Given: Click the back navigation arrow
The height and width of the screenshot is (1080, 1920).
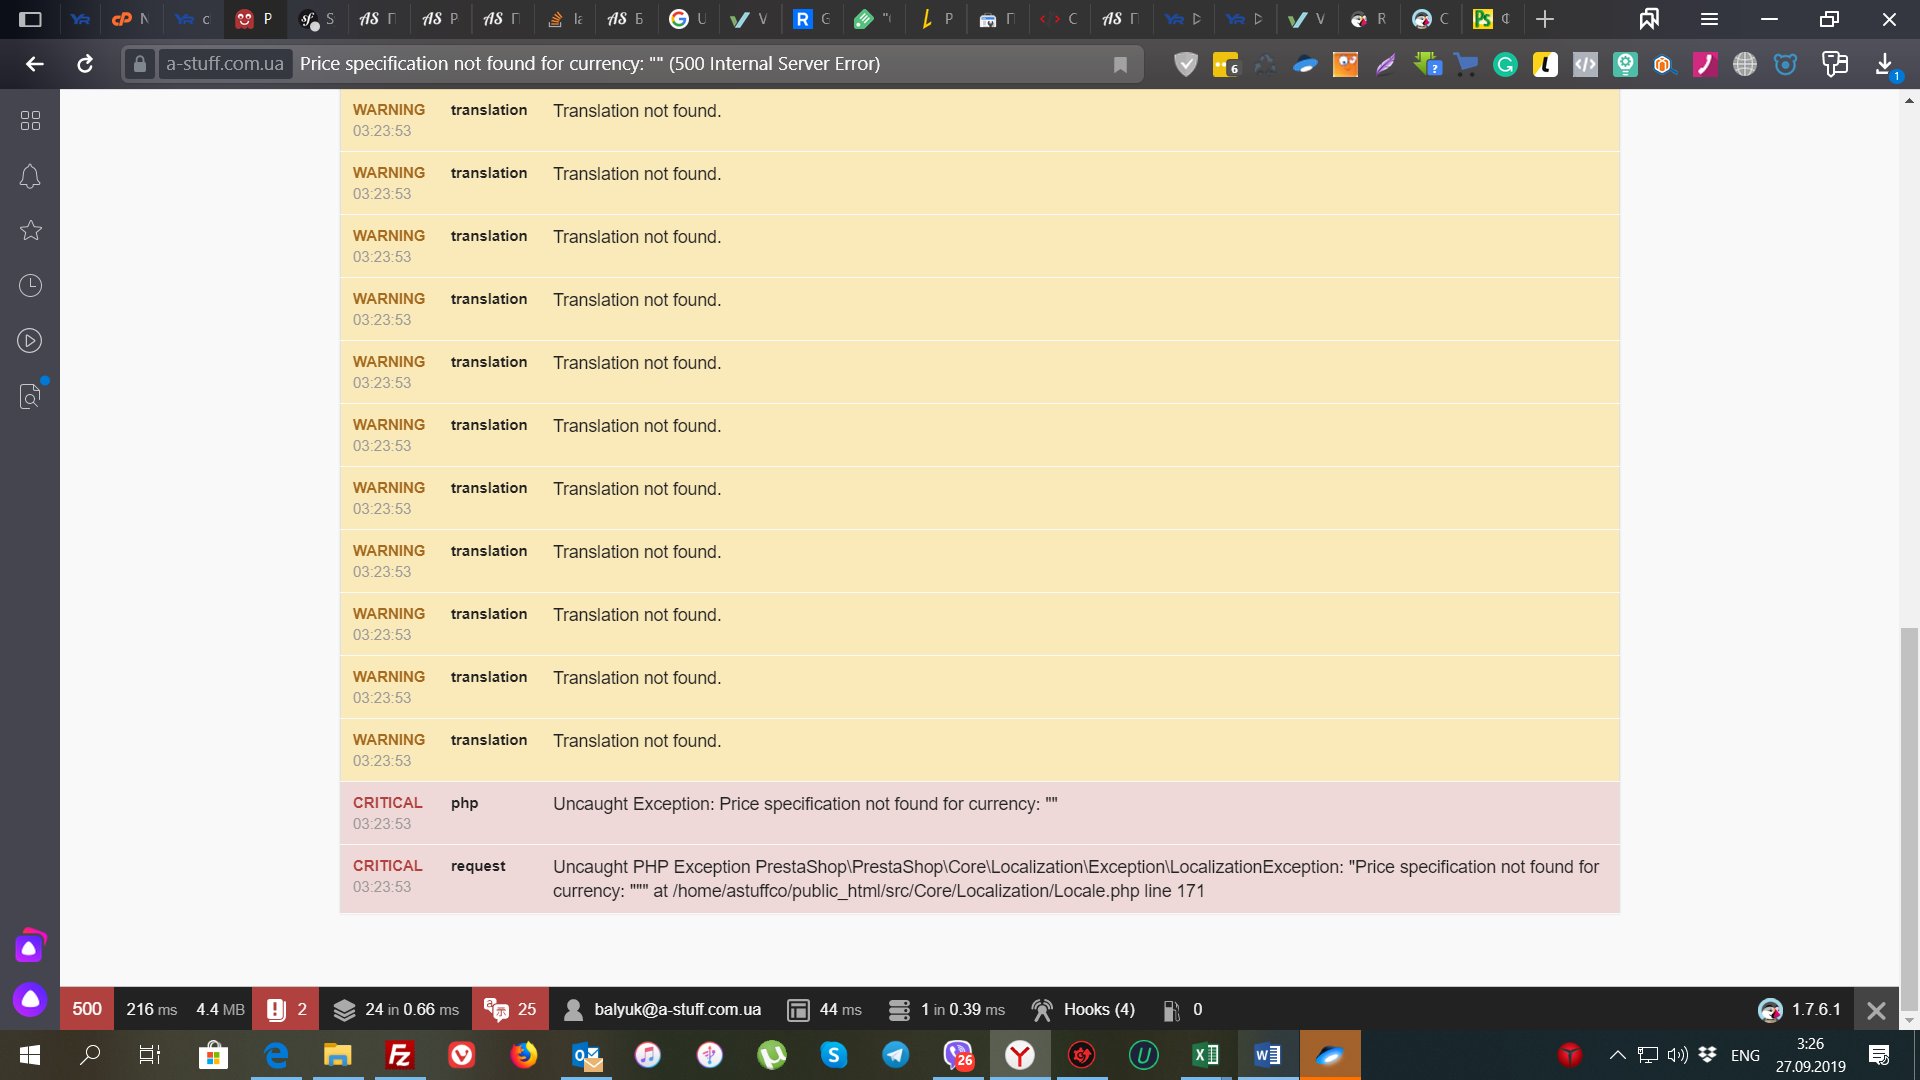Looking at the screenshot, I should (35, 64).
